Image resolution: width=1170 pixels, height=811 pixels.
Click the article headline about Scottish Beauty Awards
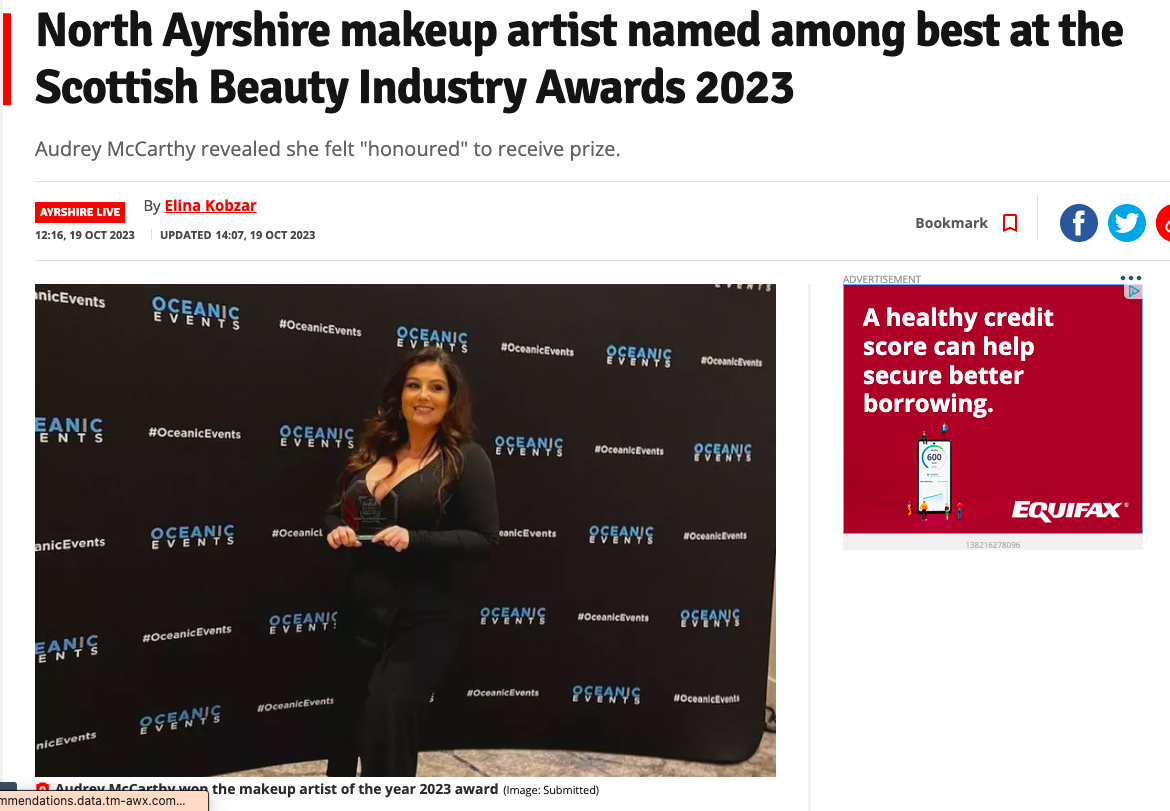click(579, 58)
